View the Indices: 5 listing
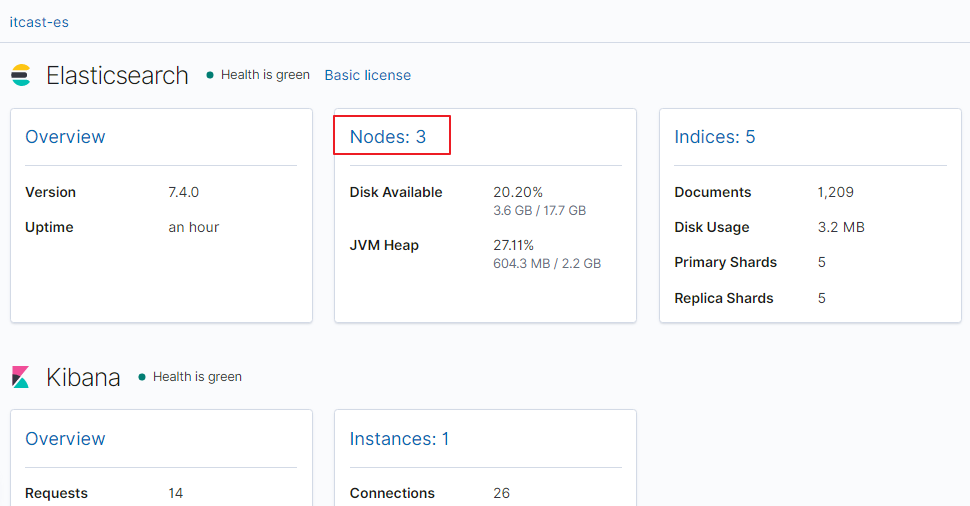 714,137
